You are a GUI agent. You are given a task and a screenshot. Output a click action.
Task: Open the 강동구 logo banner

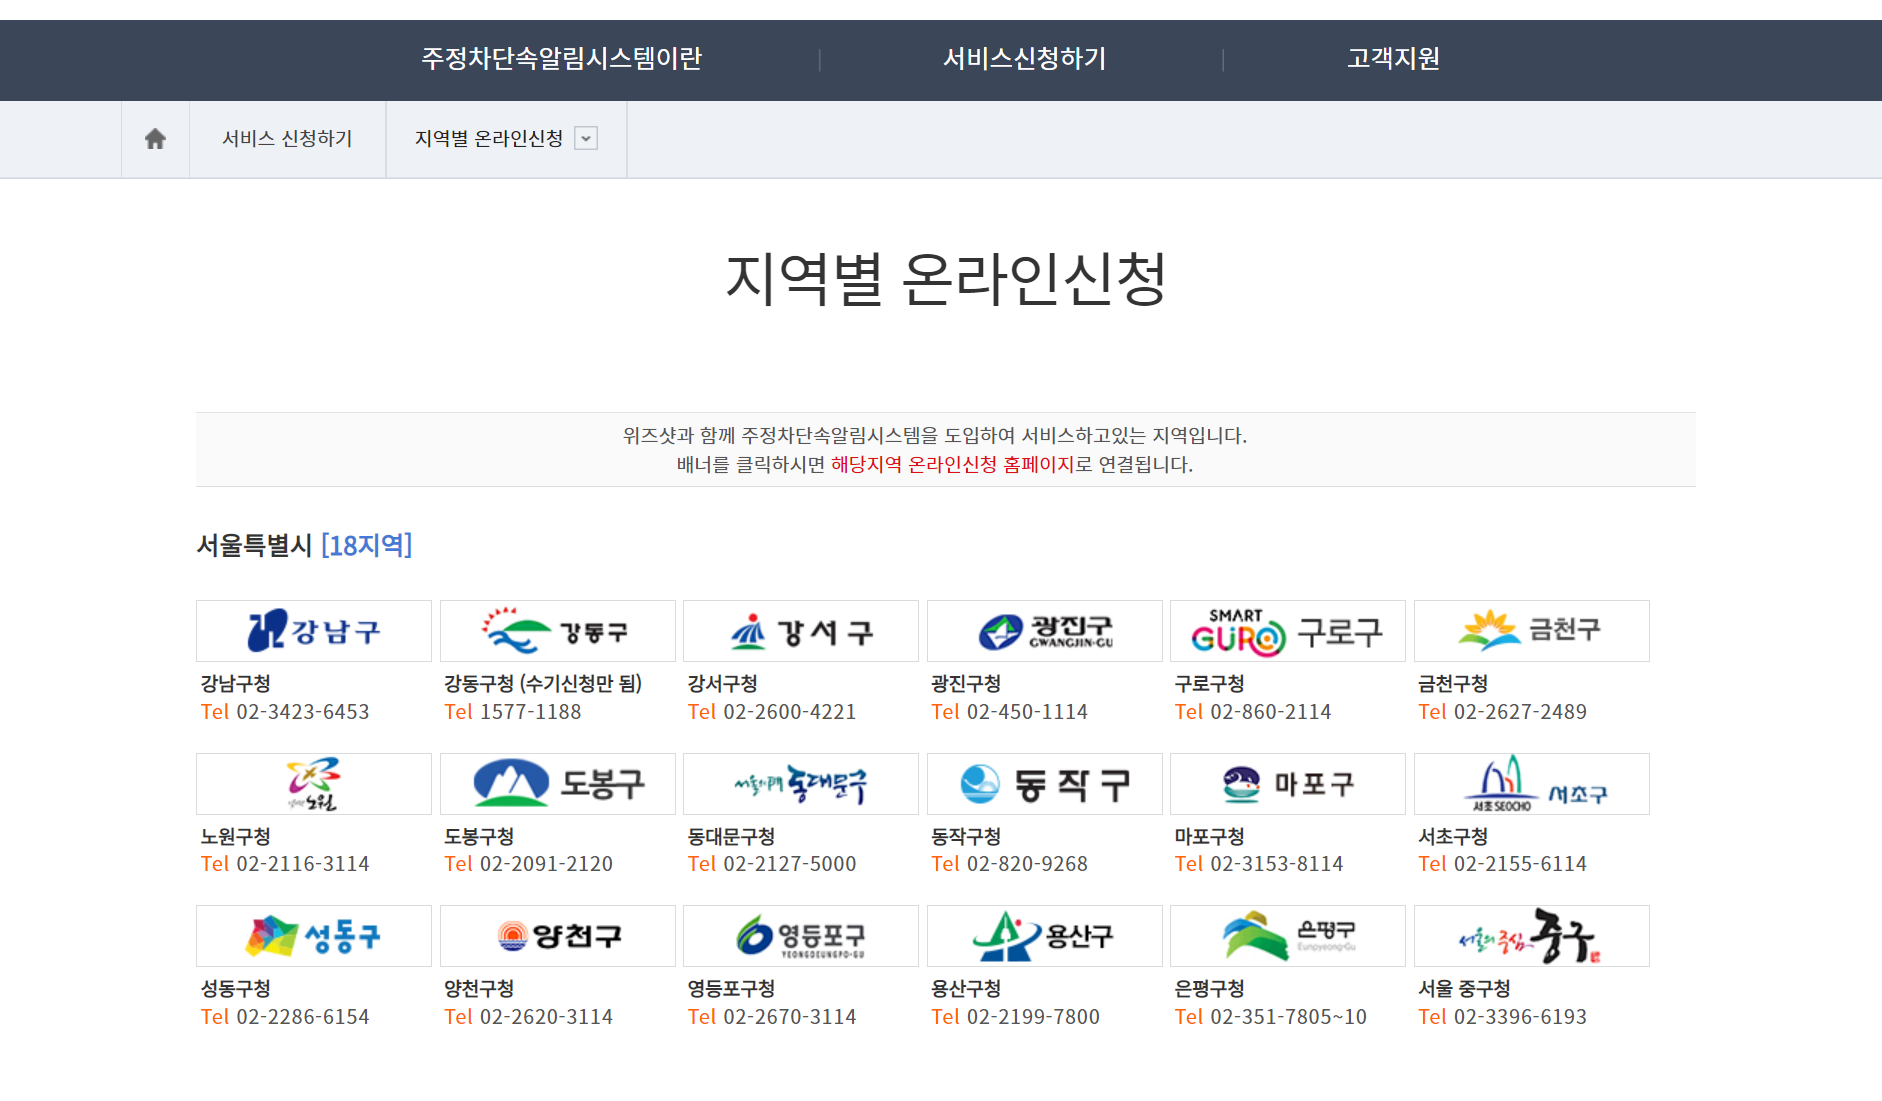[x=558, y=631]
